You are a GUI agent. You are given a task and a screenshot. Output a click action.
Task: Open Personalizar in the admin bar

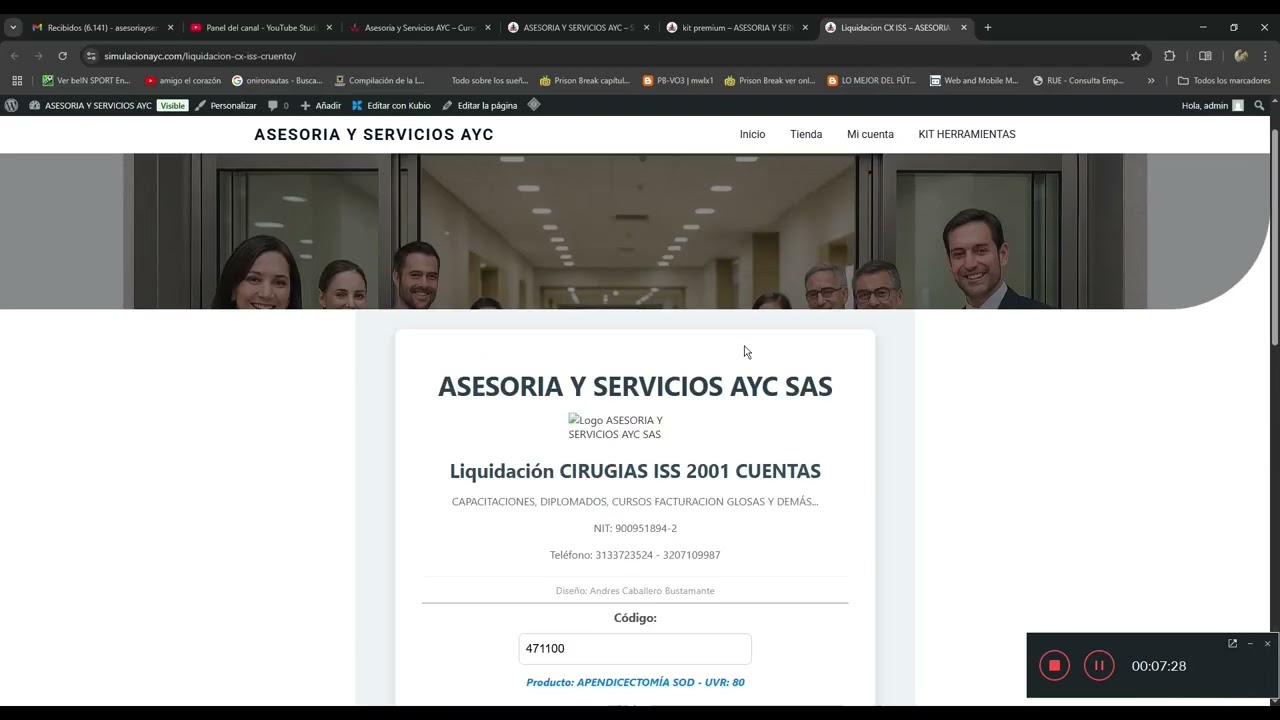point(226,105)
